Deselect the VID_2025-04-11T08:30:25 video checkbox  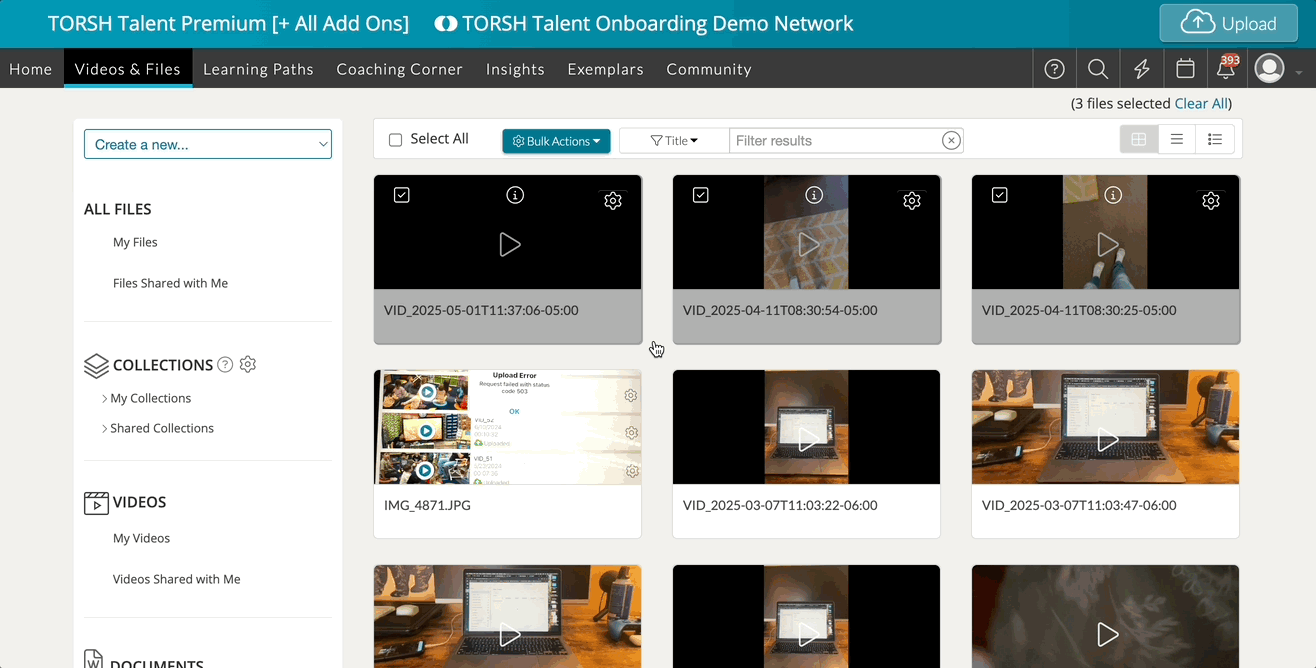pyautogui.click(x=999, y=195)
